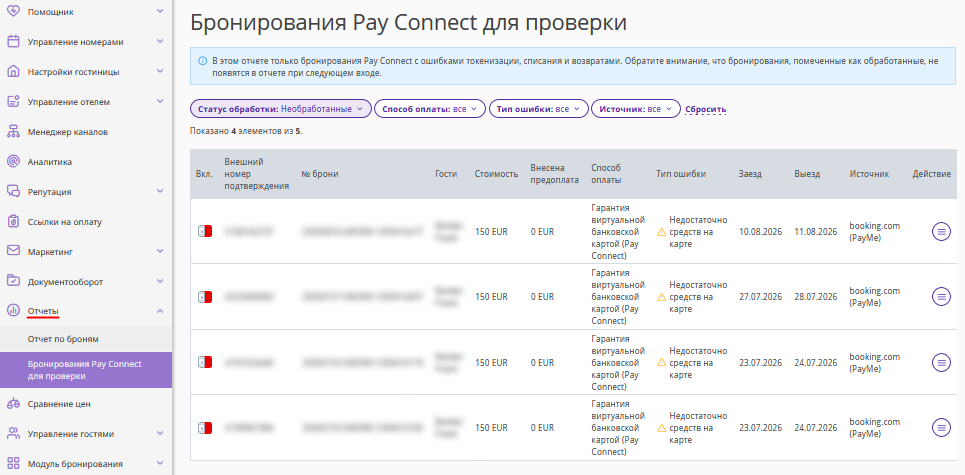965x475 pixels.
Task: Click the Внешний номер подтверждения header
Action: (x=257, y=174)
